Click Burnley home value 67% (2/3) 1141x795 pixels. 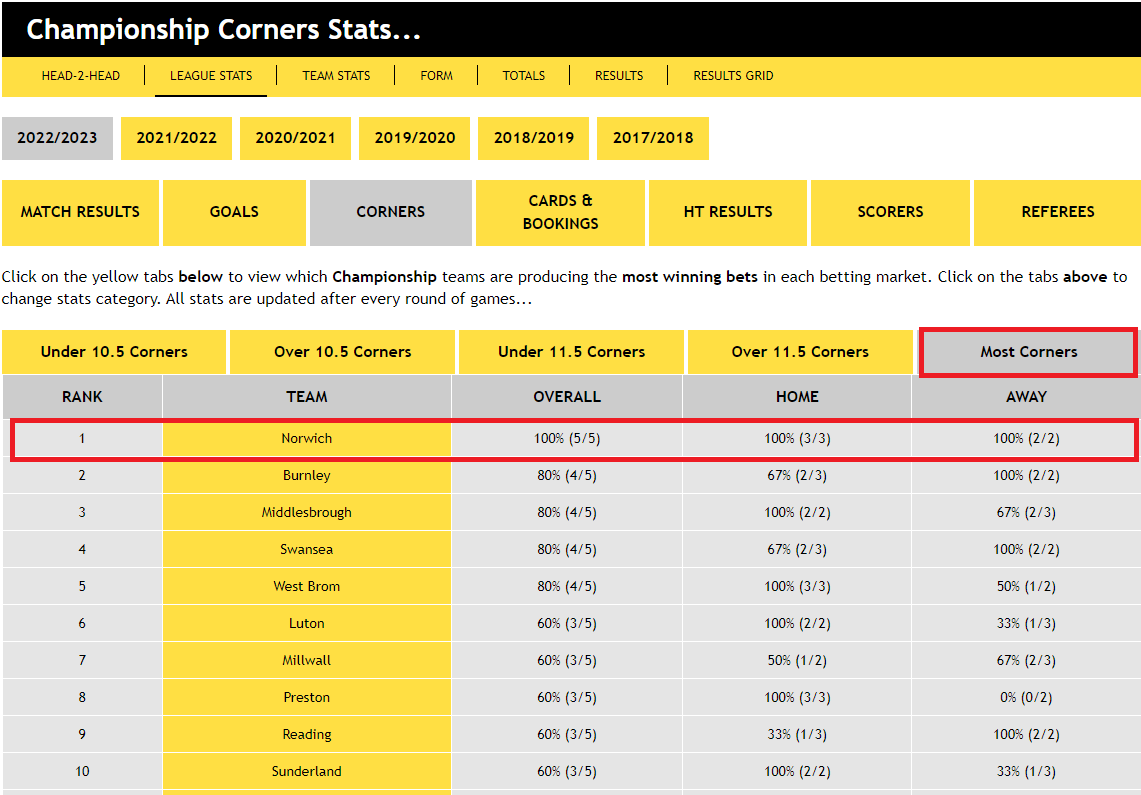[x=797, y=476]
